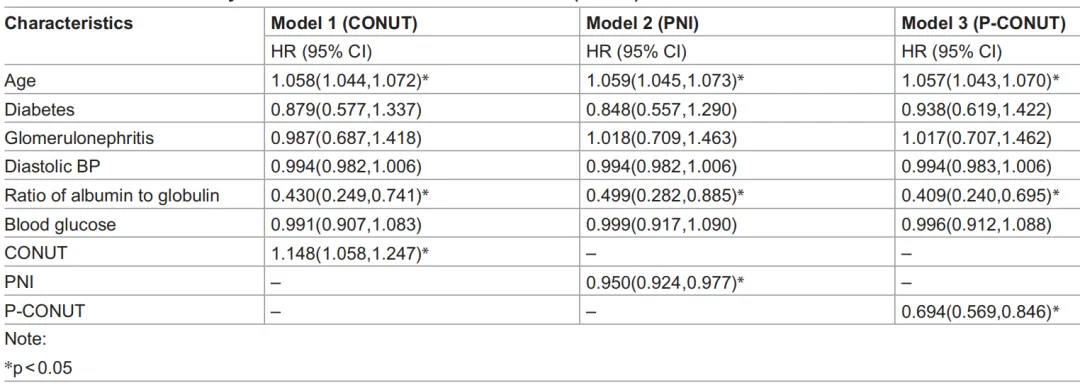
Task: Click the Diastolic BP row label
Action: tap(48, 167)
